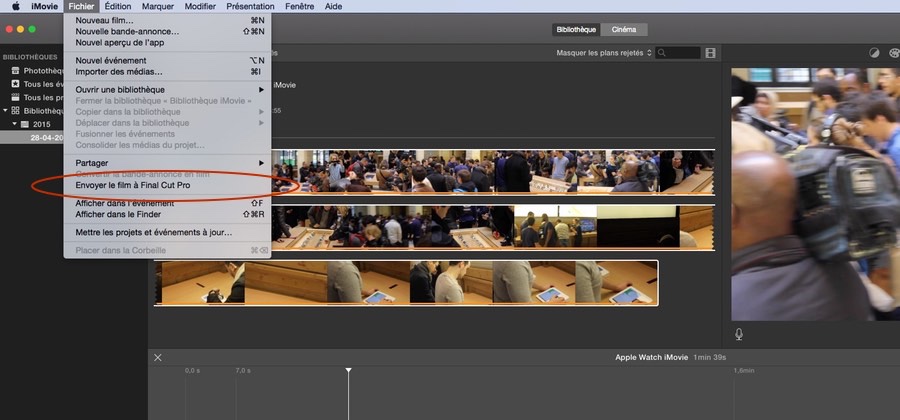This screenshot has height=420, width=900.
Task: Click the 7,0 s timeline ruler mark
Action: [243, 371]
